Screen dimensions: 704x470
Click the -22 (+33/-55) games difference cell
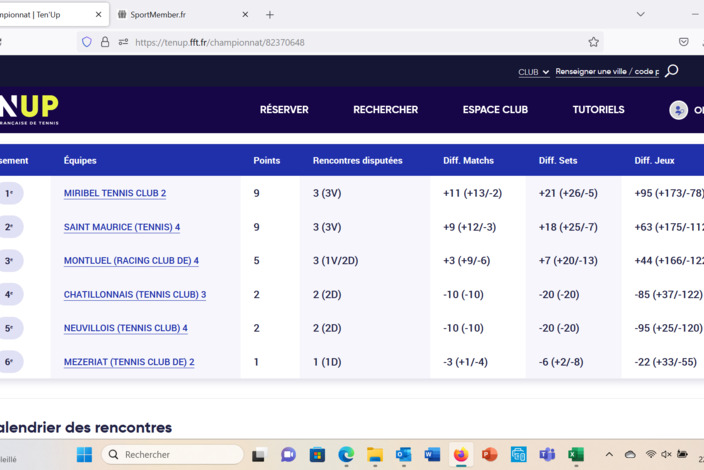pos(665,362)
